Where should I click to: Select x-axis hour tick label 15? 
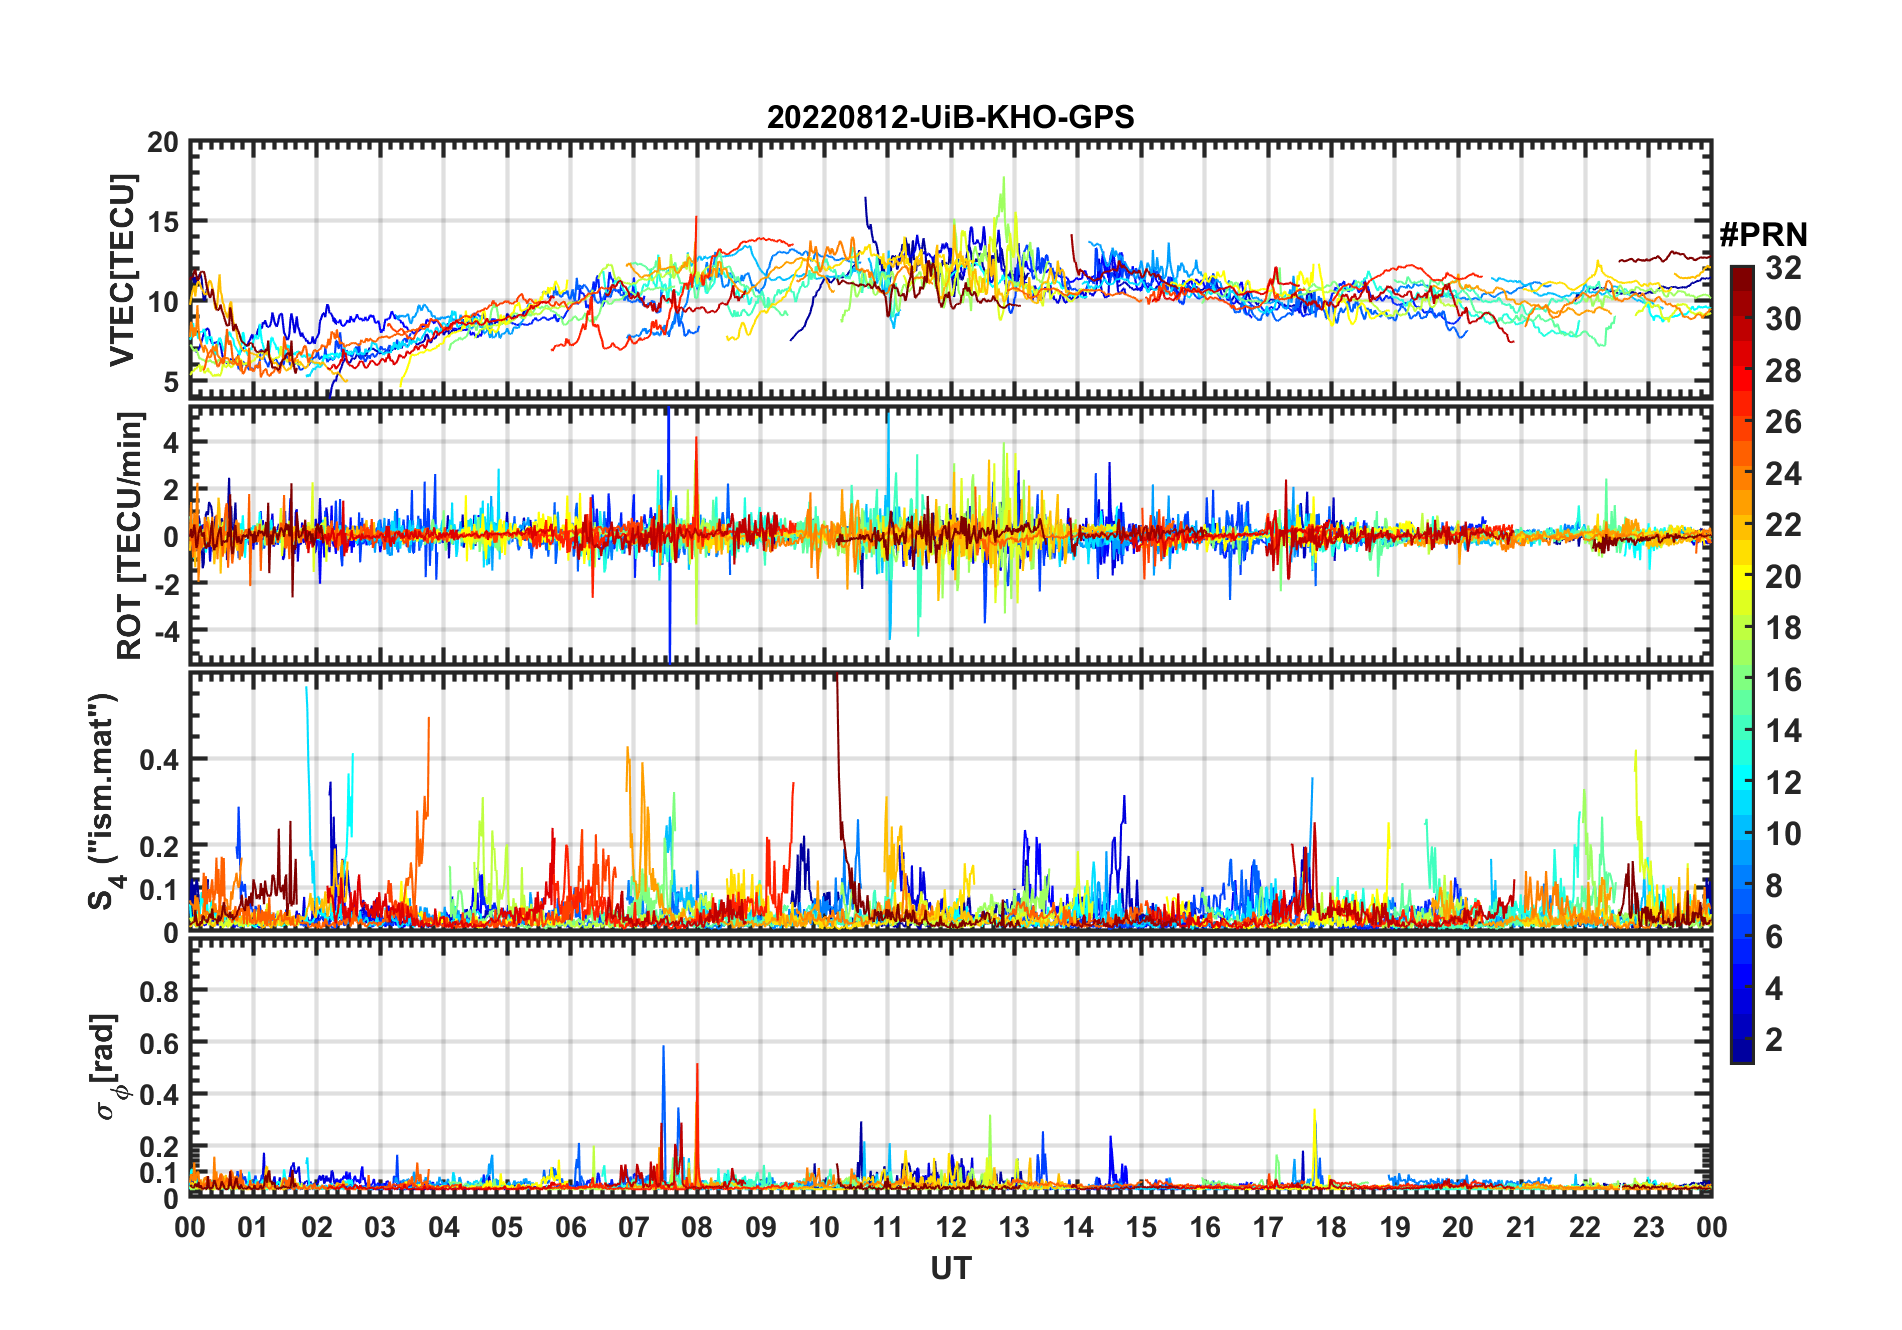[x=1141, y=1227]
